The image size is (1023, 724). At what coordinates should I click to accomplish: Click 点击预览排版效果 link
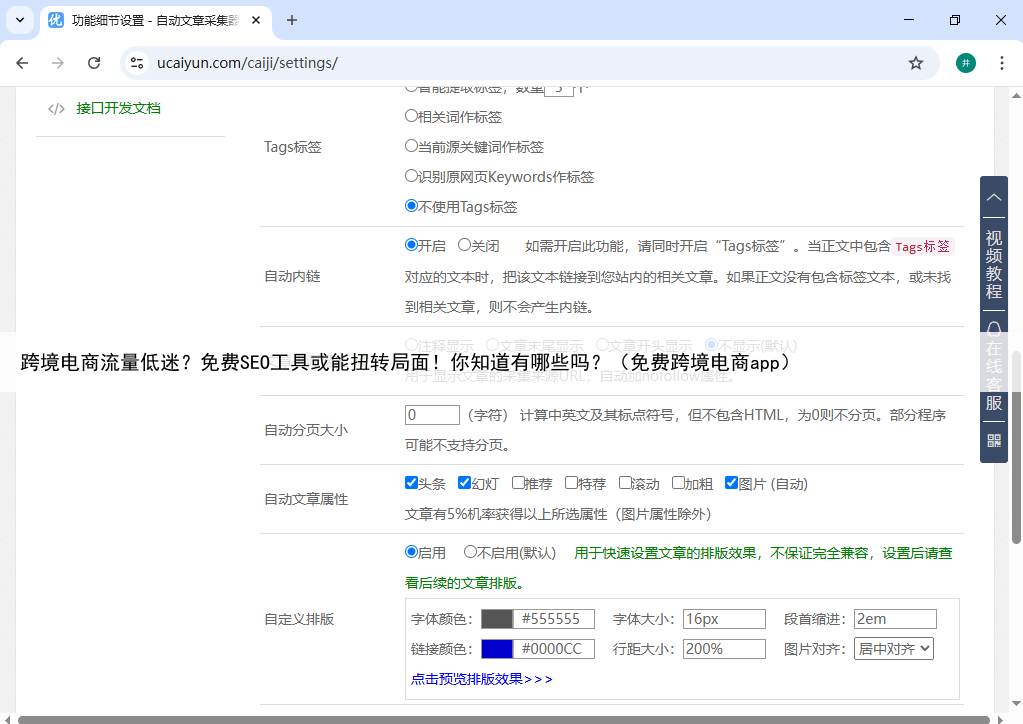click(481, 679)
